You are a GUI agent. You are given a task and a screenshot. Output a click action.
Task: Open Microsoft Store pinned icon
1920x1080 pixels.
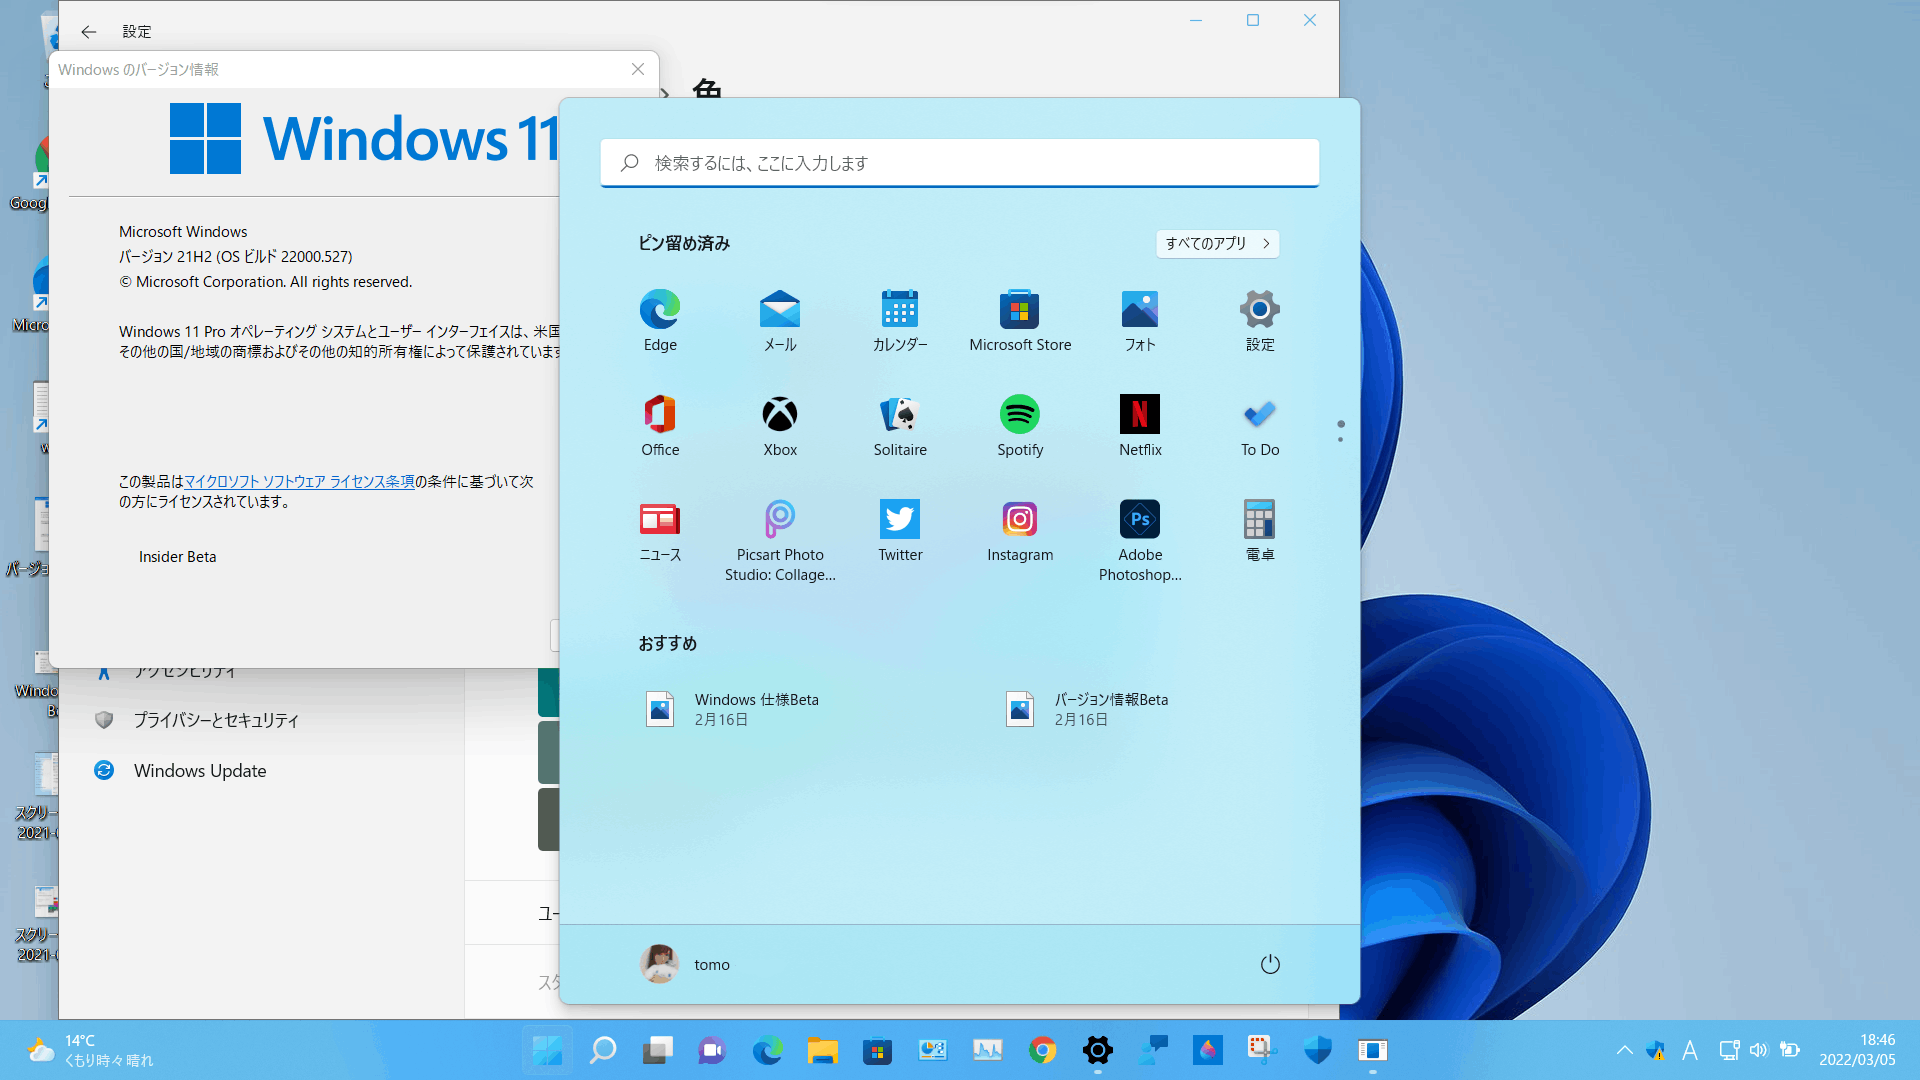pos(1020,320)
